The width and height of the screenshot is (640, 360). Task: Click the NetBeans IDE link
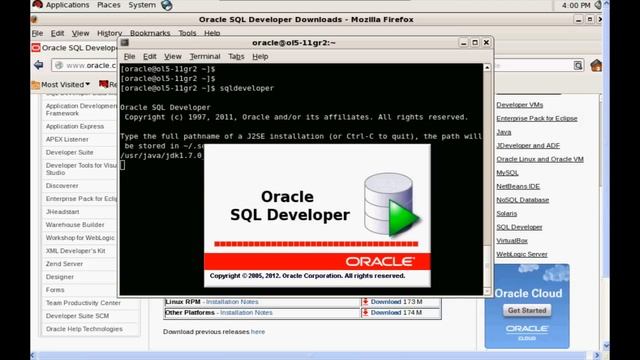pos(518,187)
